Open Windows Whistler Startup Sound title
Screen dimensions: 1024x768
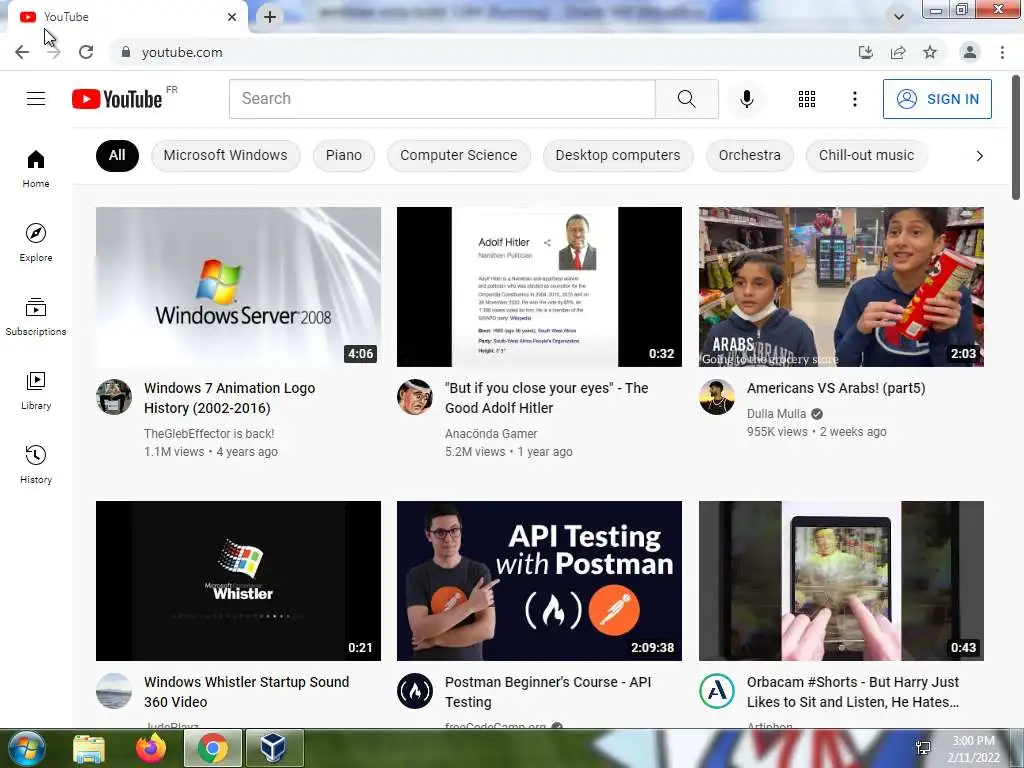(x=246, y=692)
